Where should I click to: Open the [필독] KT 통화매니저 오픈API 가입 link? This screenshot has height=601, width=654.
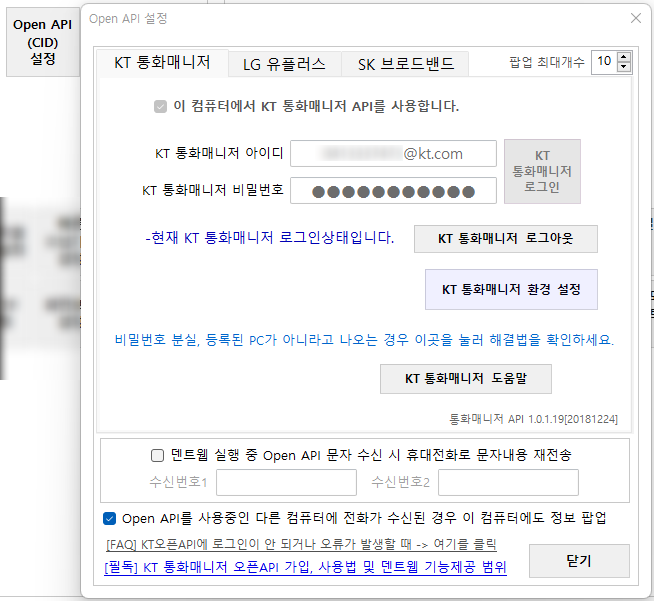click(x=305, y=567)
